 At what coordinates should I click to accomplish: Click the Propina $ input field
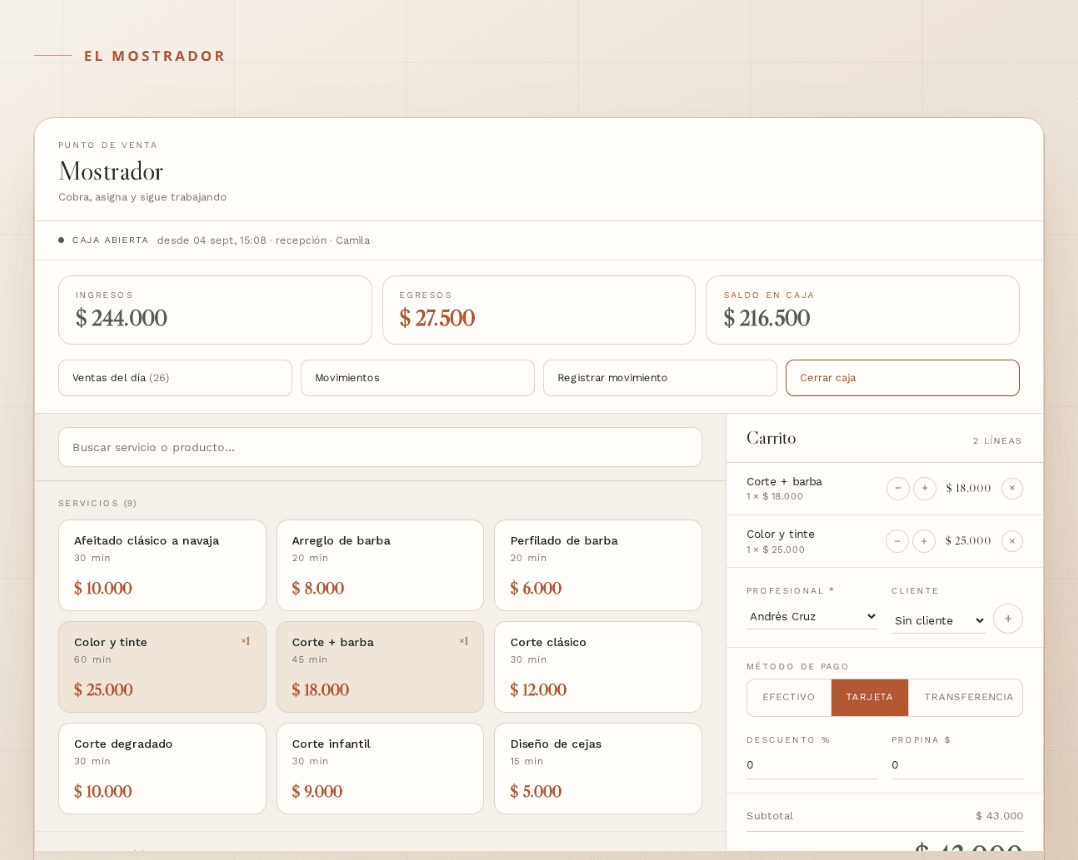click(x=957, y=765)
